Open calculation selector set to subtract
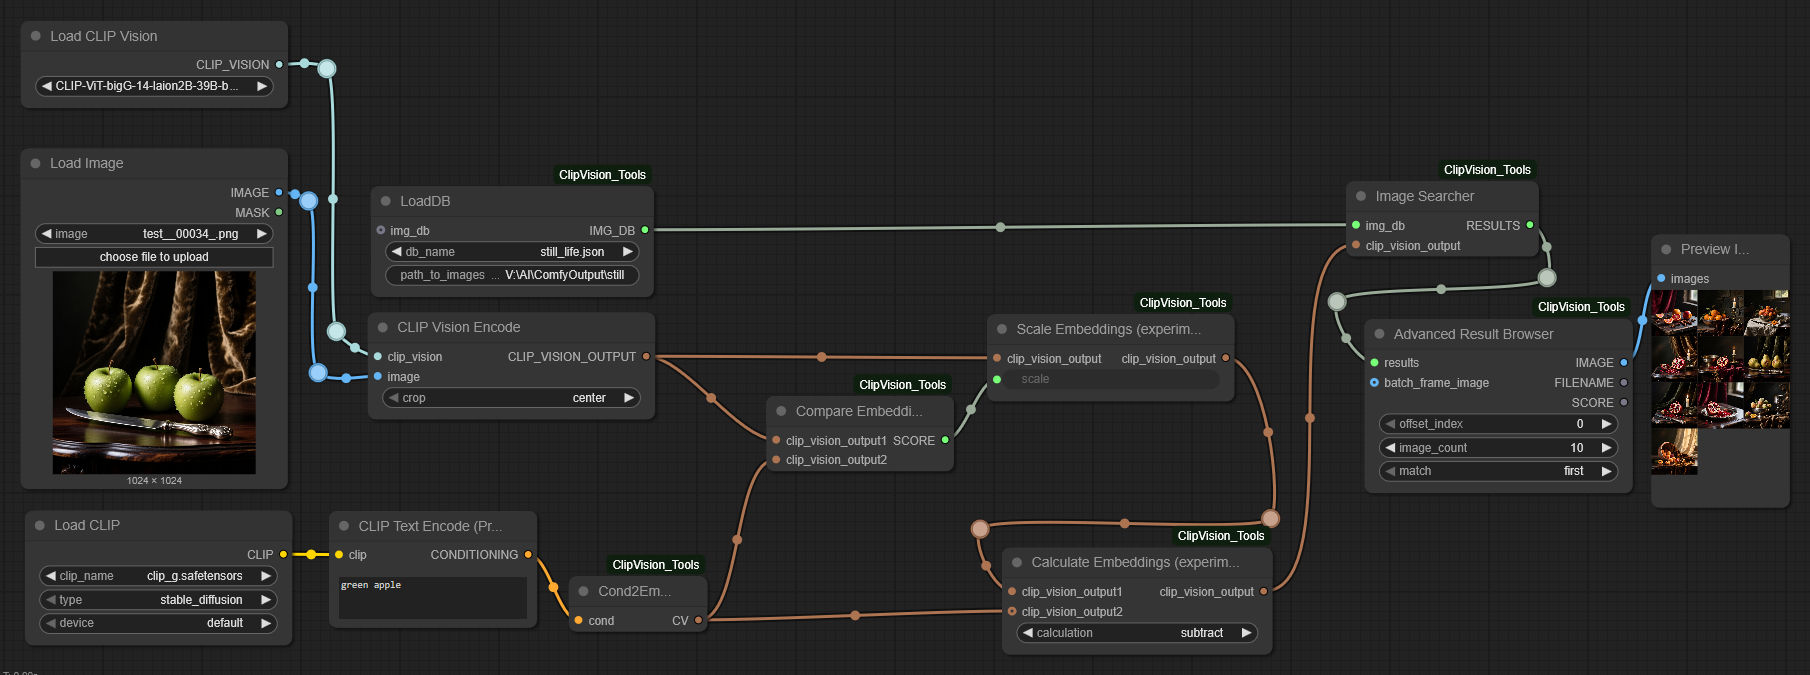 (1137, 633)
